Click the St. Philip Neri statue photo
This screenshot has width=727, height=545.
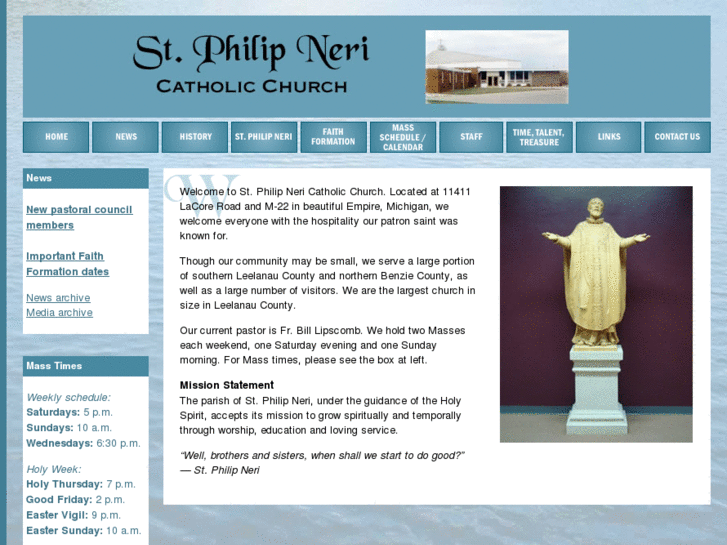(596, 314)
